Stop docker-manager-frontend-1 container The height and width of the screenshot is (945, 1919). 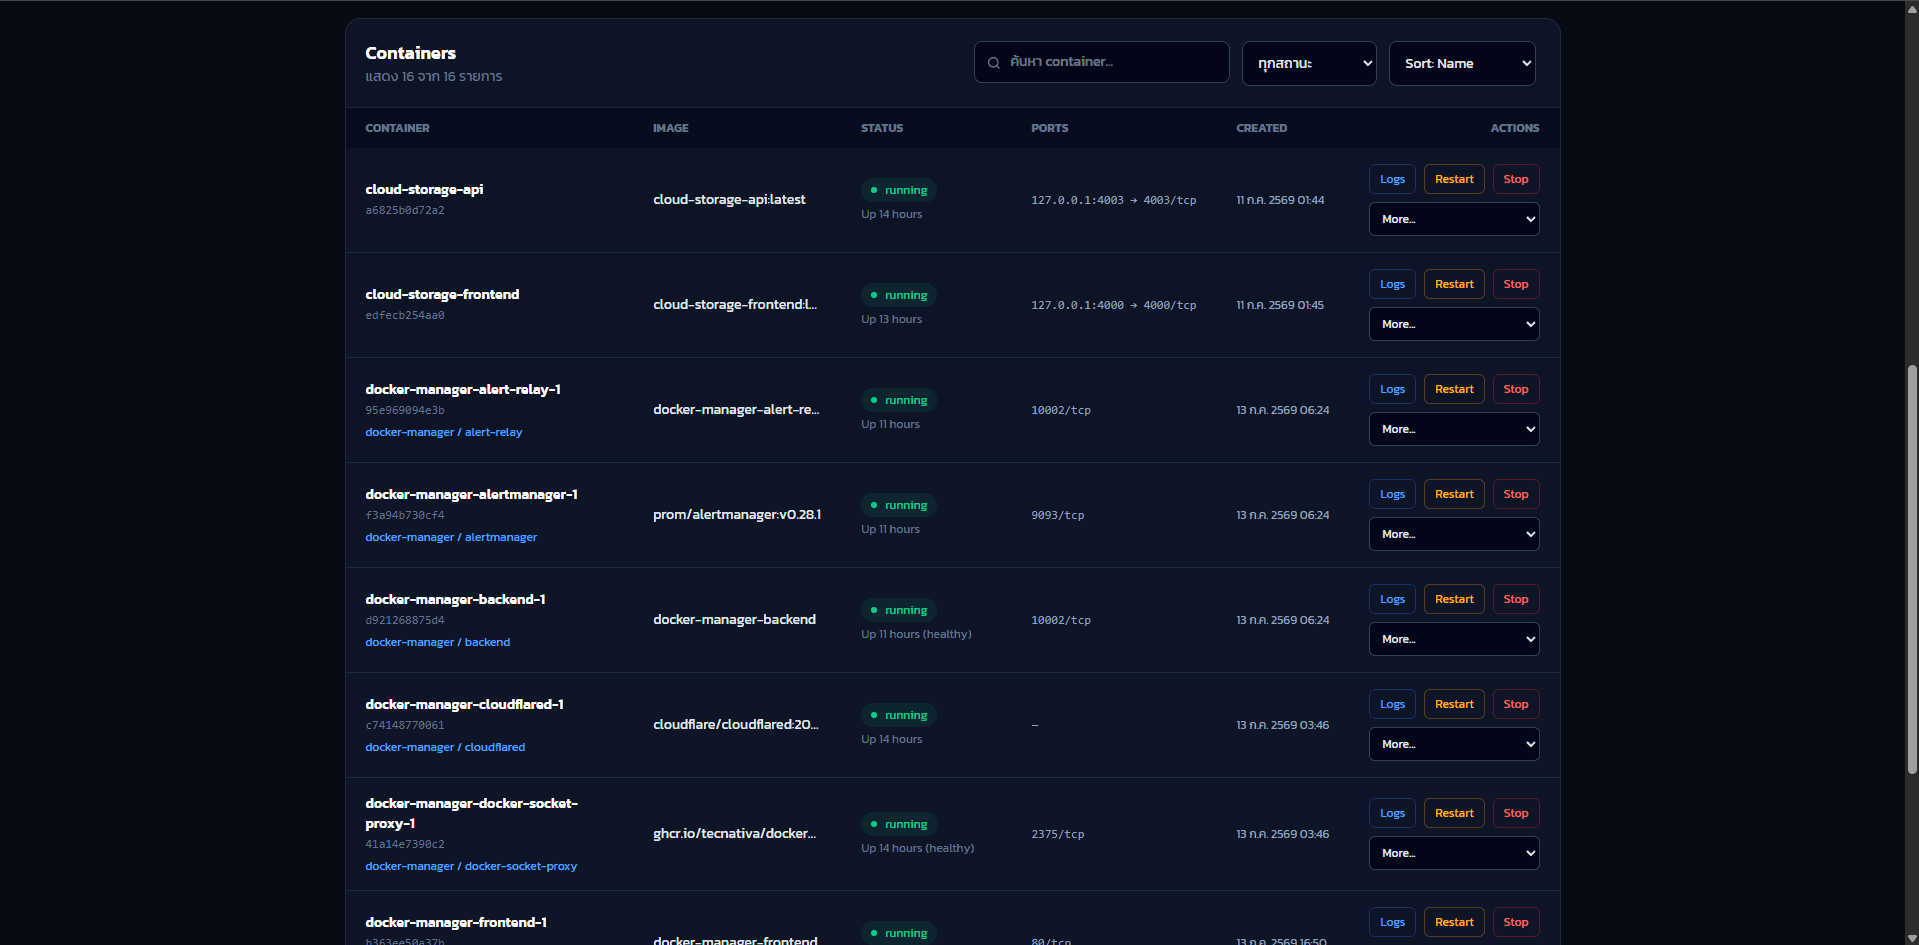coord(1516,922)
